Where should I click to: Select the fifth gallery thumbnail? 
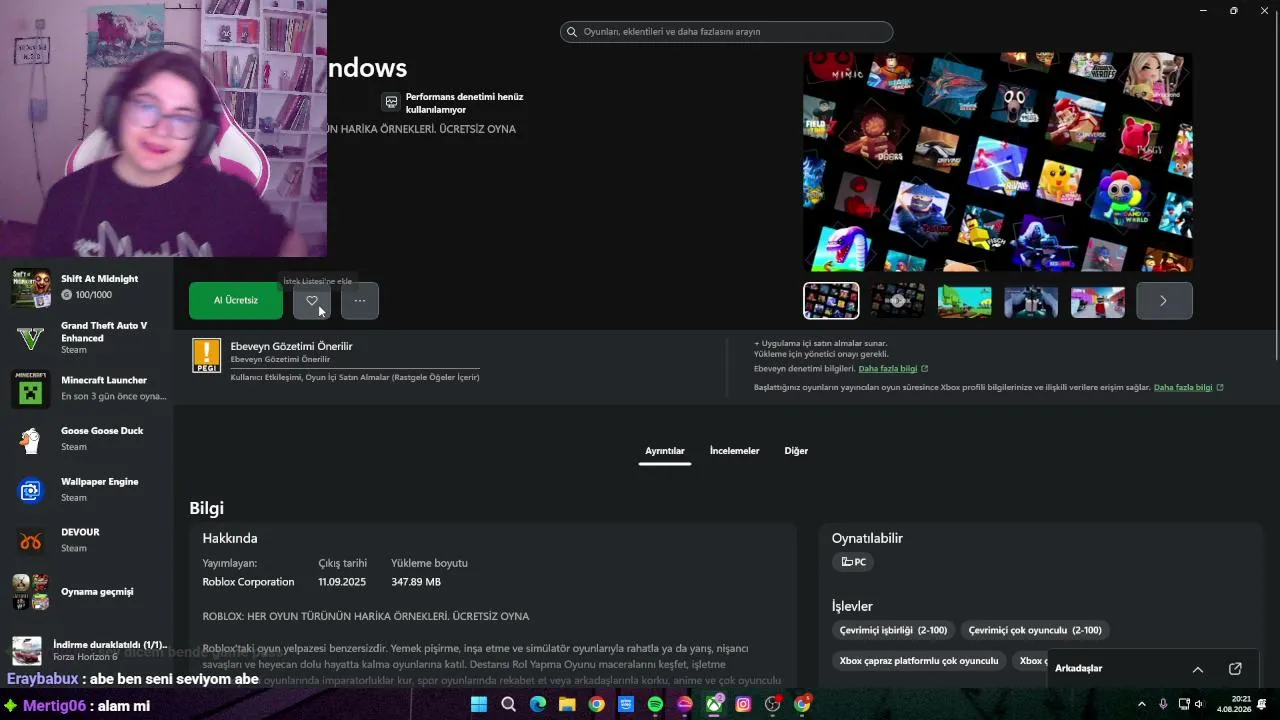(1098, 301)
